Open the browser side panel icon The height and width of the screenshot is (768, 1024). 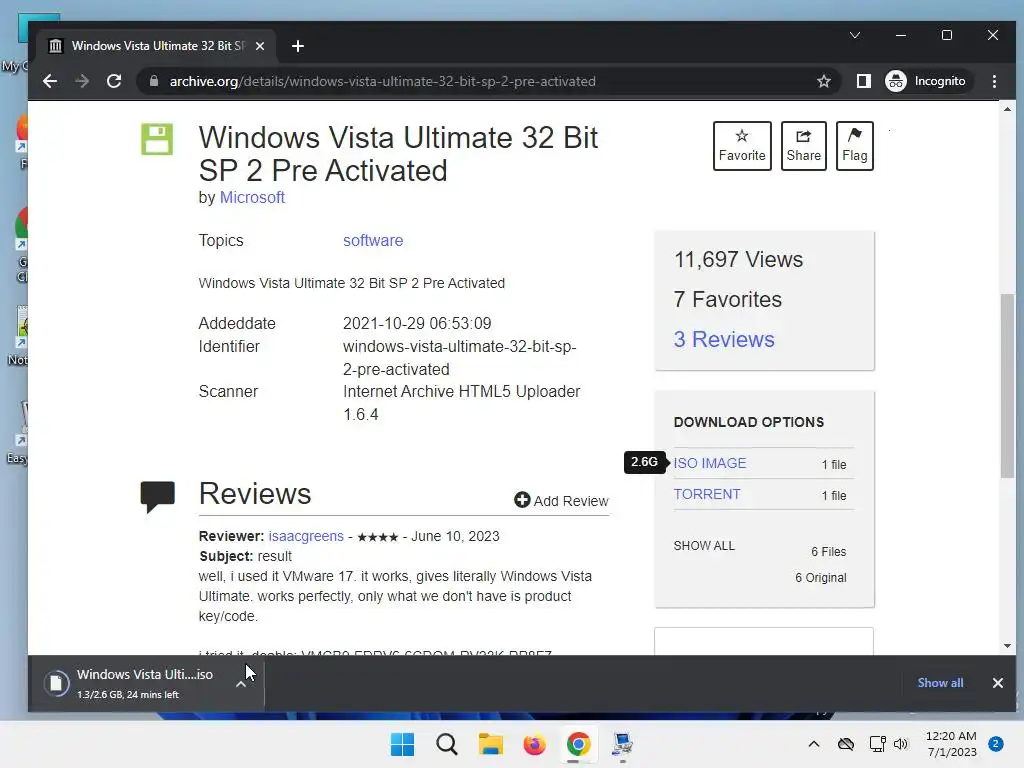tap(863, 81)
